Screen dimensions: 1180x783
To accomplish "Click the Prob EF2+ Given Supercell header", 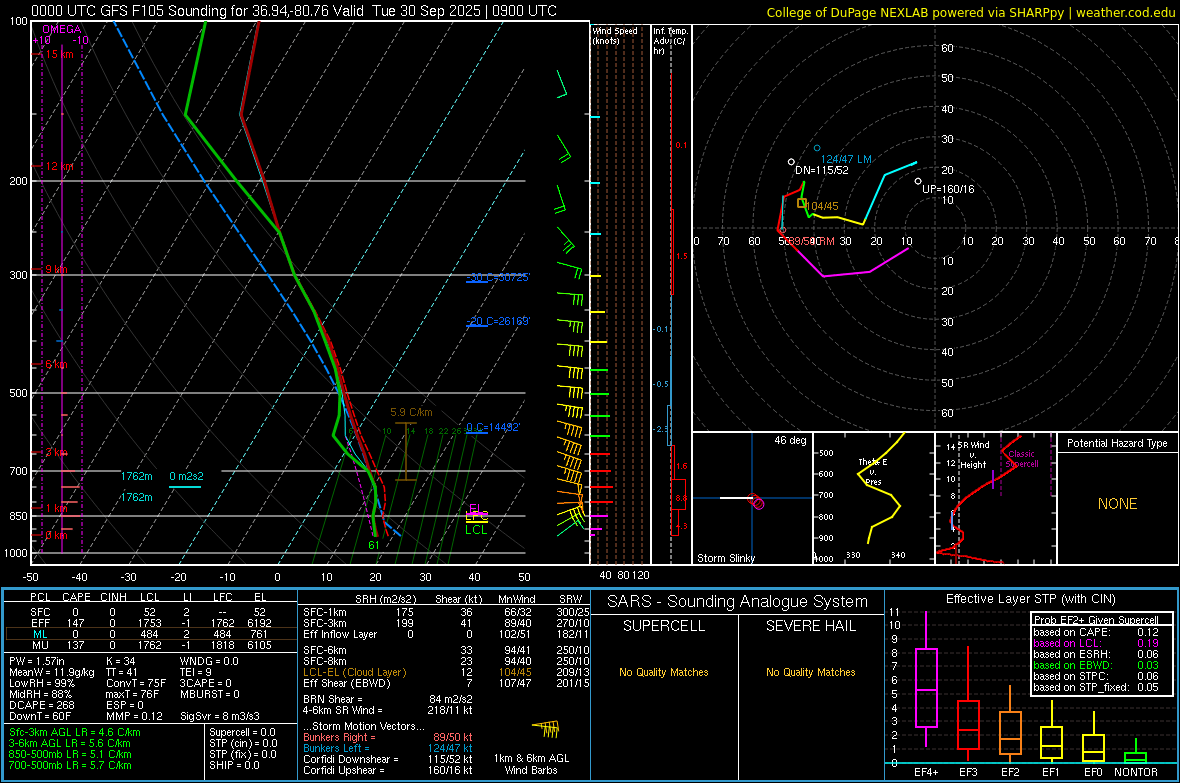I will tap(1096, 620).
